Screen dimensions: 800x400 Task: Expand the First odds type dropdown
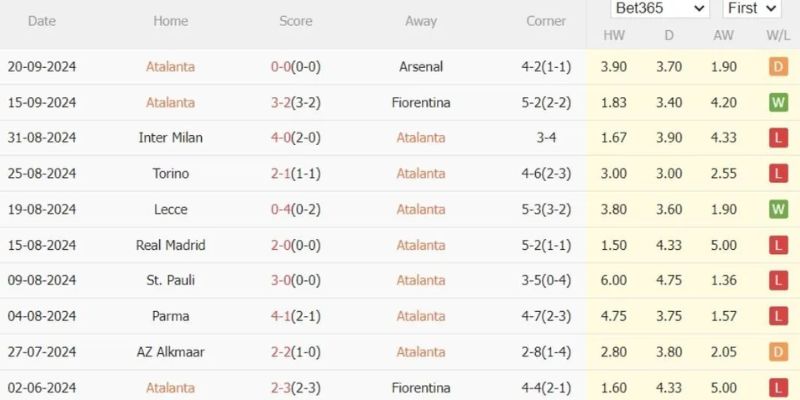(751, 9)
